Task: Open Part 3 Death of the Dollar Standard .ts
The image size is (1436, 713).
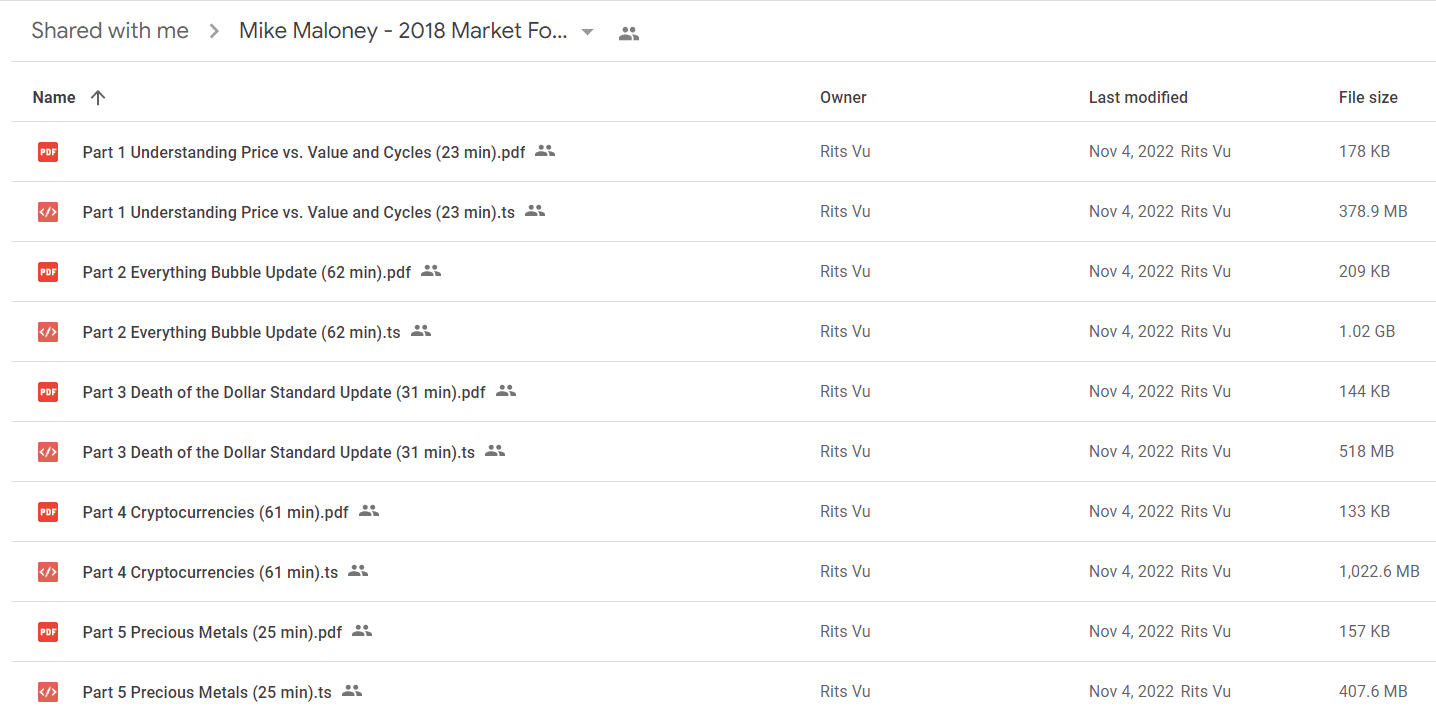Action: (x=279, y=452)
